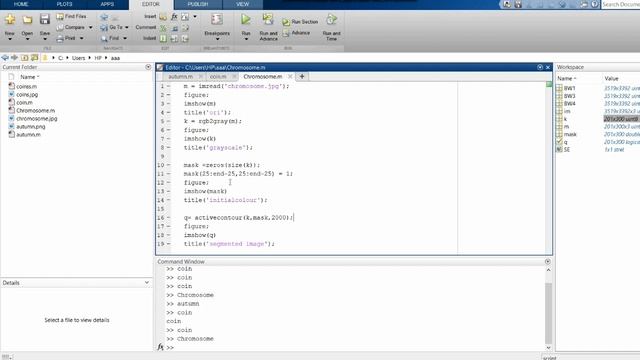The width and height of the screenshot is (640, 360).
Task: Select coins.jpg in Current Folder
Action: 27,94
